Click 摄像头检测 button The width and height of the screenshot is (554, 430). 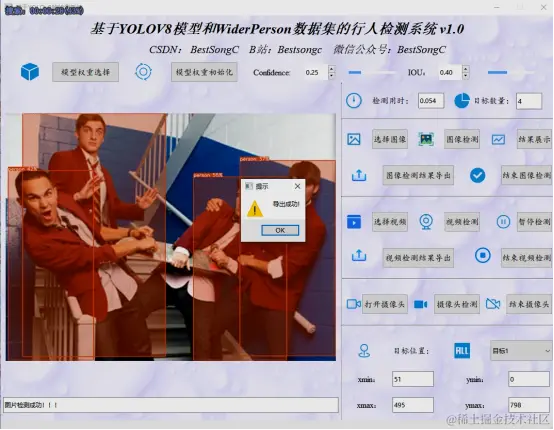457,304
